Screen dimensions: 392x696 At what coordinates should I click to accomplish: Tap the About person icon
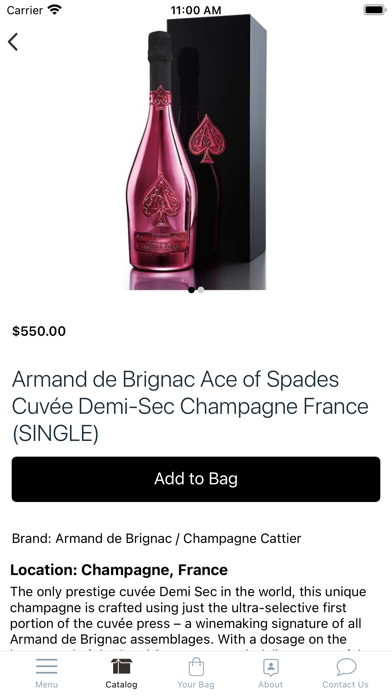point(270,667)
